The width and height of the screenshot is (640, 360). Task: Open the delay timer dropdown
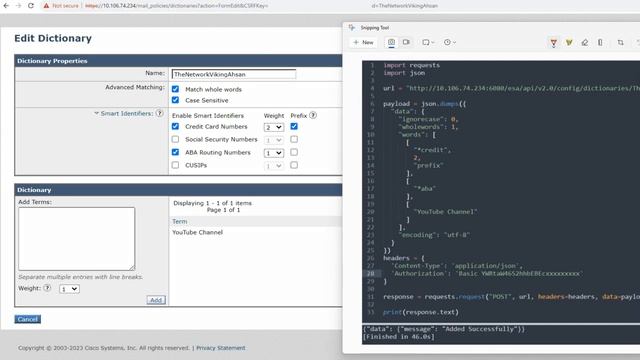point(449,42)
